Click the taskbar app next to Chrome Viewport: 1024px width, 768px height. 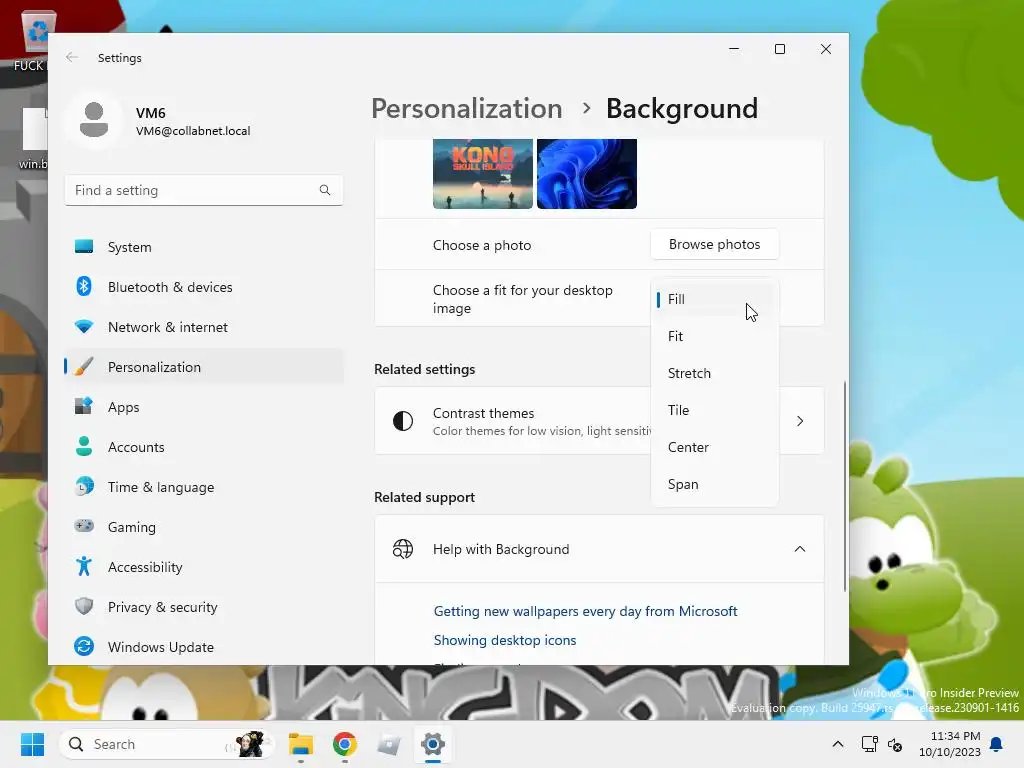(x=389, y=744)
